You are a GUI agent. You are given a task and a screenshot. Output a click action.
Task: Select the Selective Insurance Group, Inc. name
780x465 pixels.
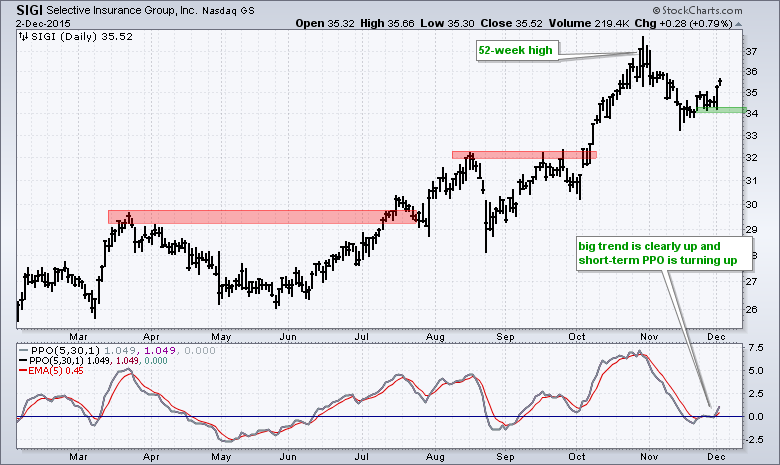tap(122, 10)
